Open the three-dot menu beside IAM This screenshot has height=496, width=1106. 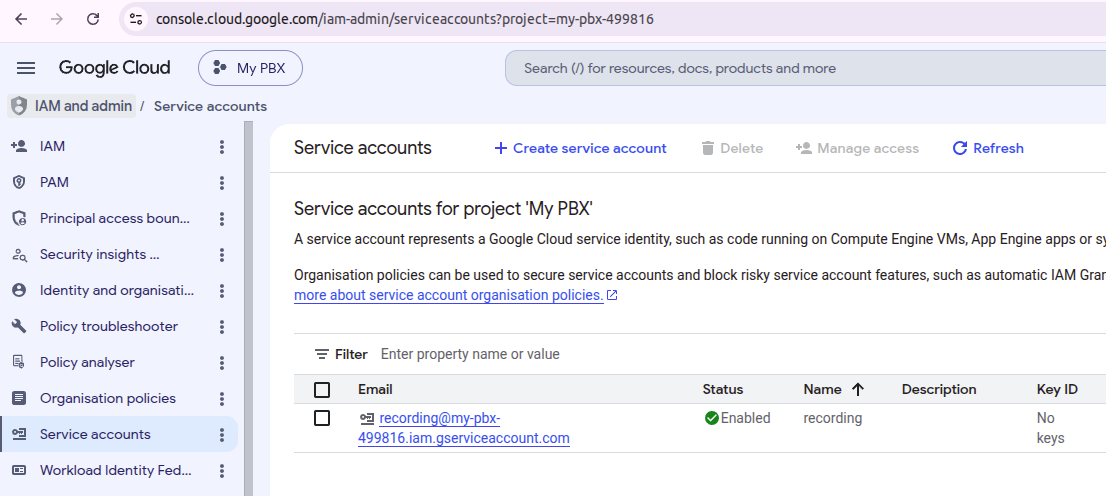[x=221, y=146]
